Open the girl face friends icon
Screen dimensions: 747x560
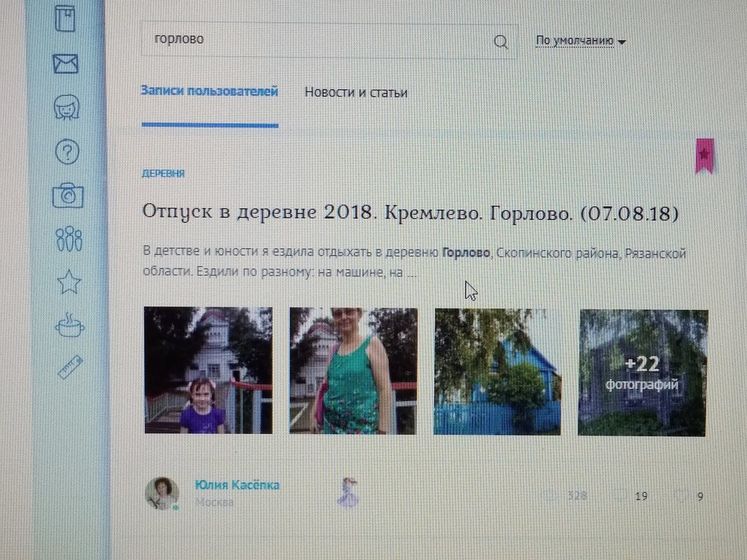[67, 107]
